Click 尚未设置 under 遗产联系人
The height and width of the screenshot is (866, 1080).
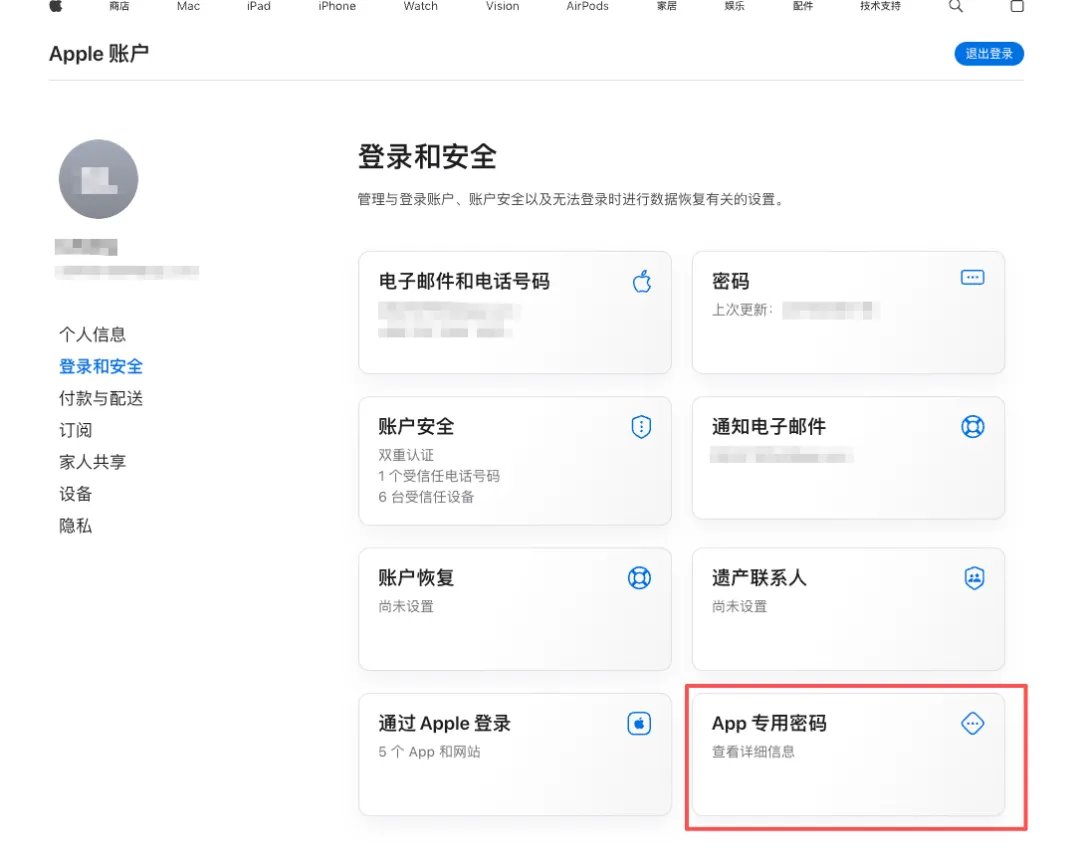[739, 607]
